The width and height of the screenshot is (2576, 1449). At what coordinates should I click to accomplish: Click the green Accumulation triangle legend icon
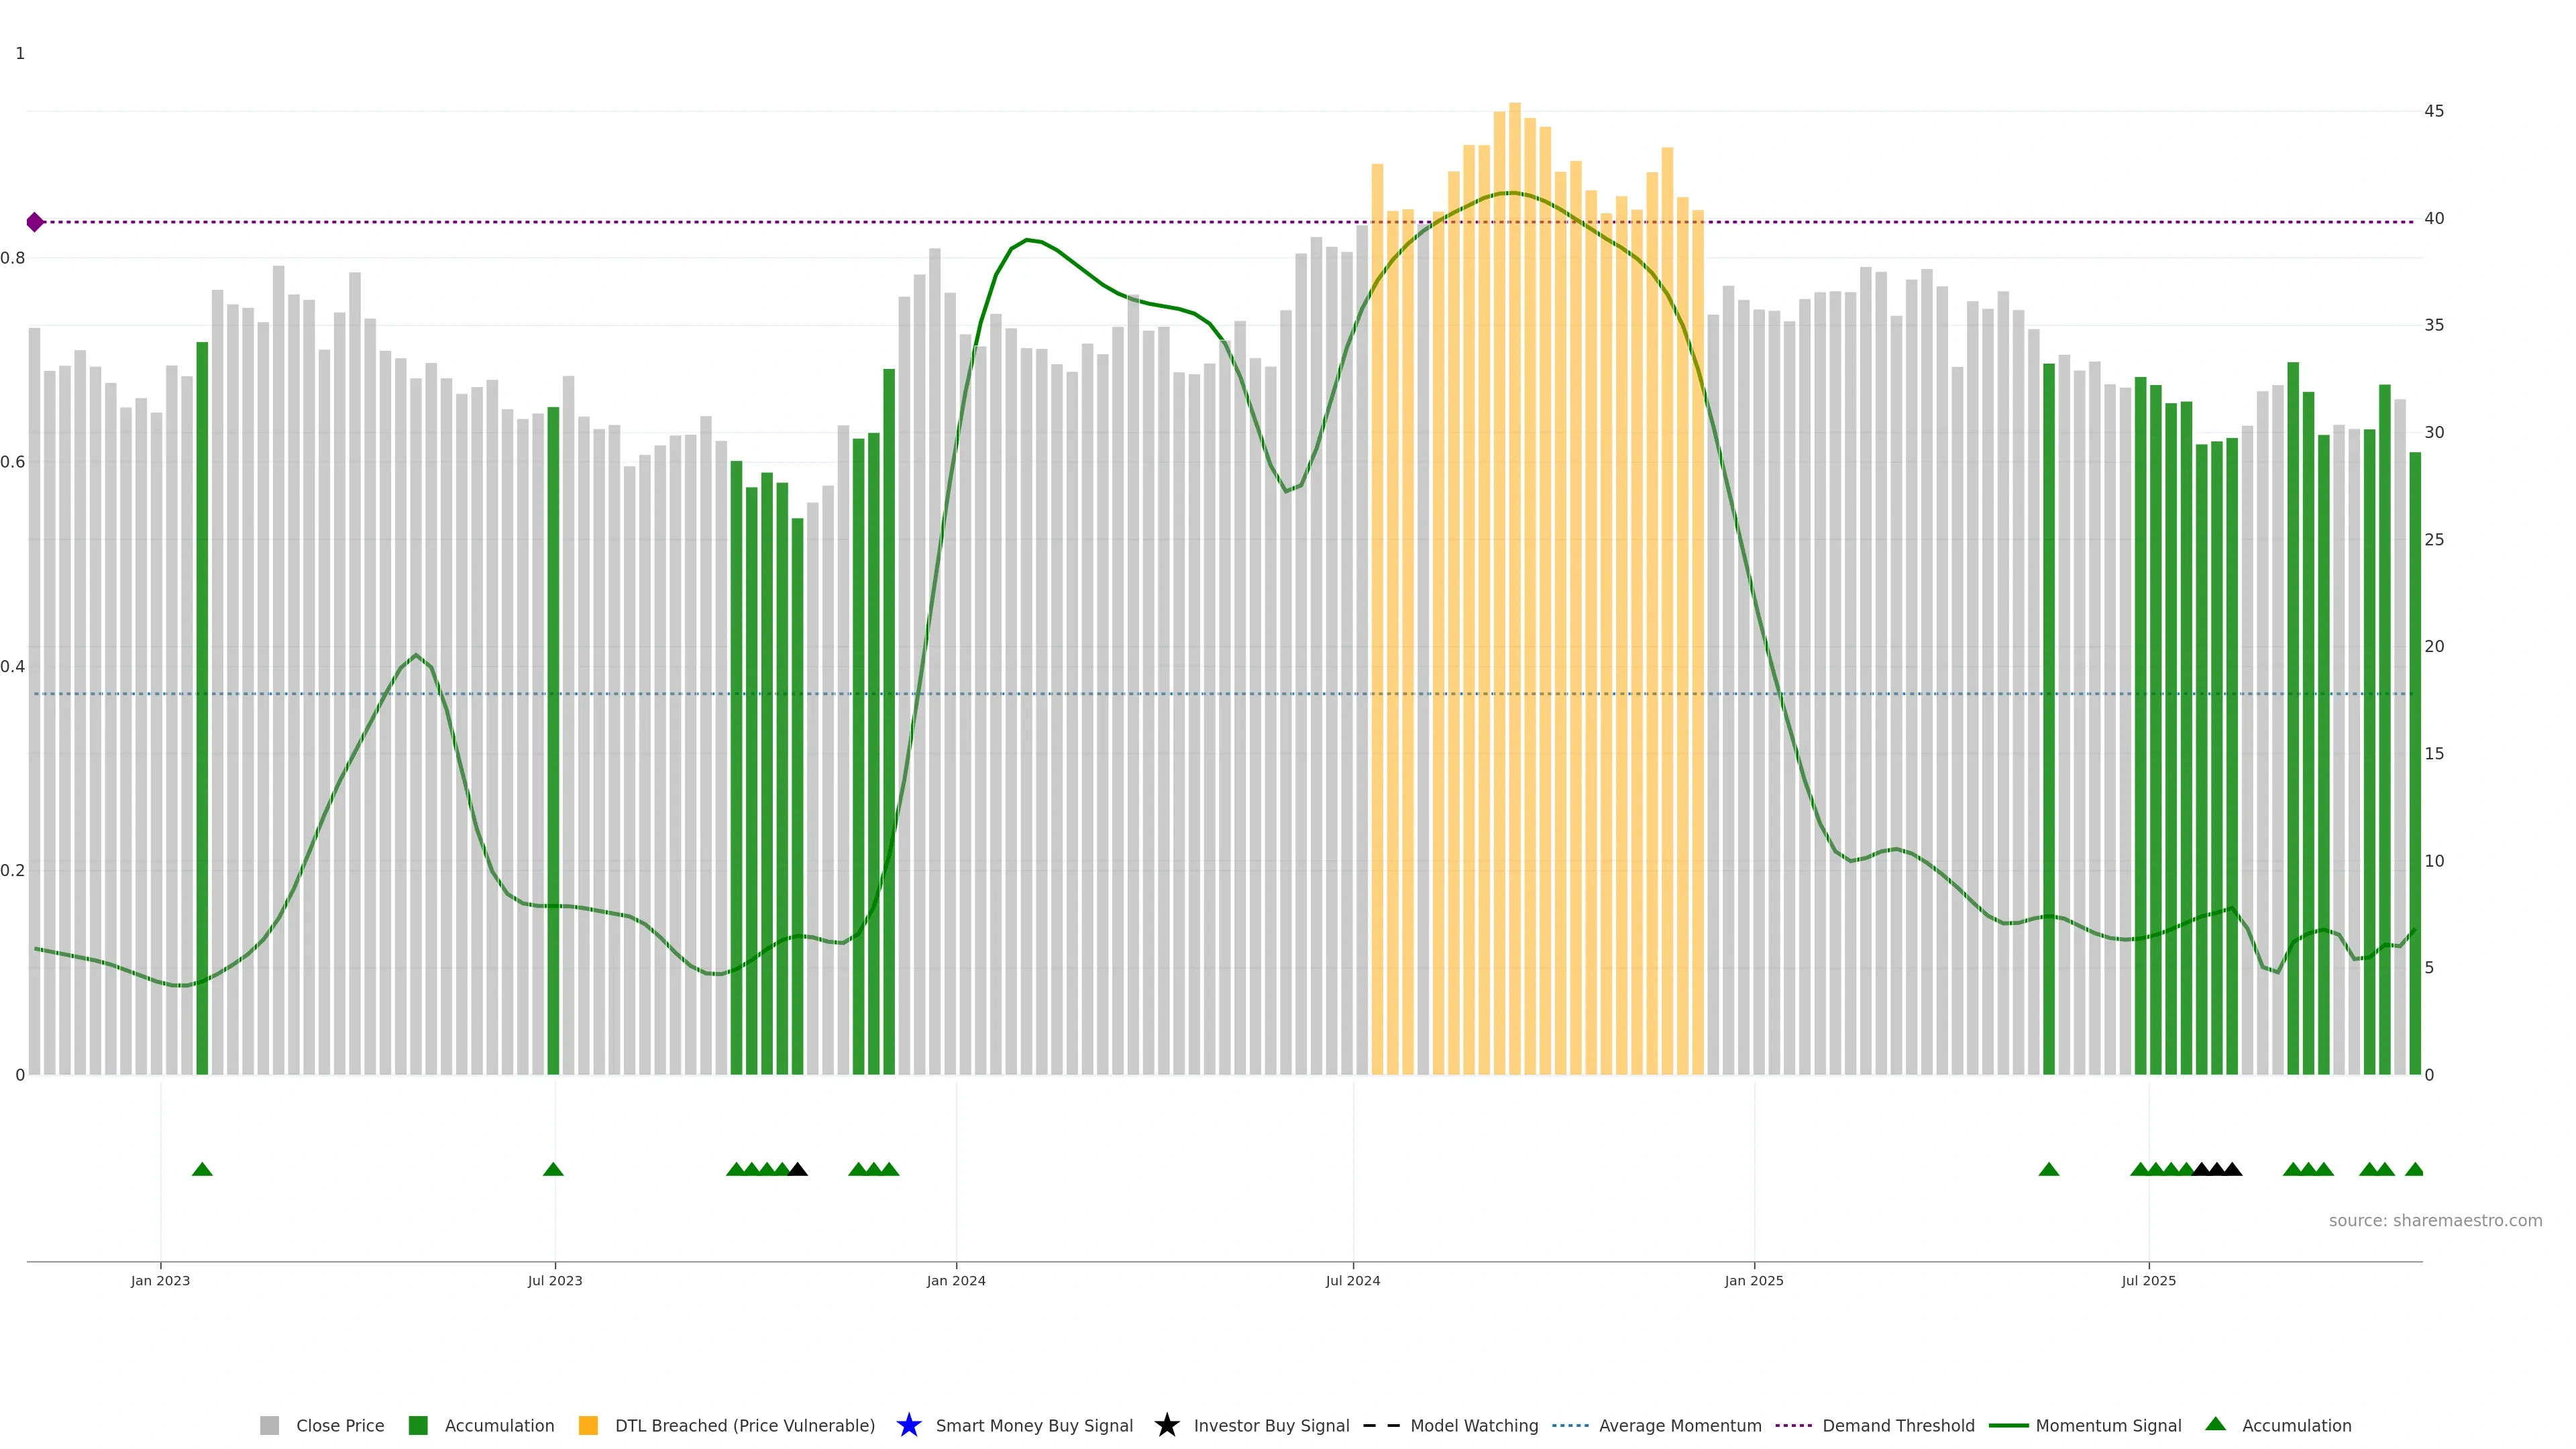2215,1424
